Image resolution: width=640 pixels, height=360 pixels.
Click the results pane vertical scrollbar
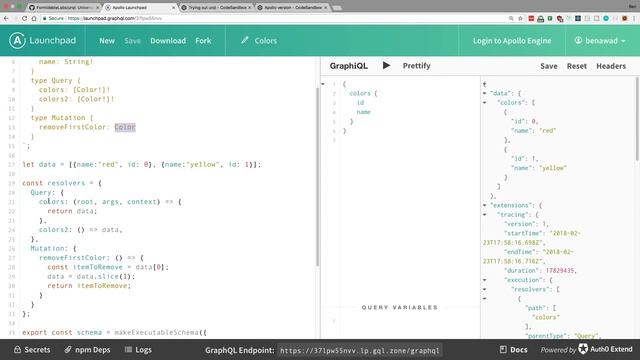[x=637, y=118]
